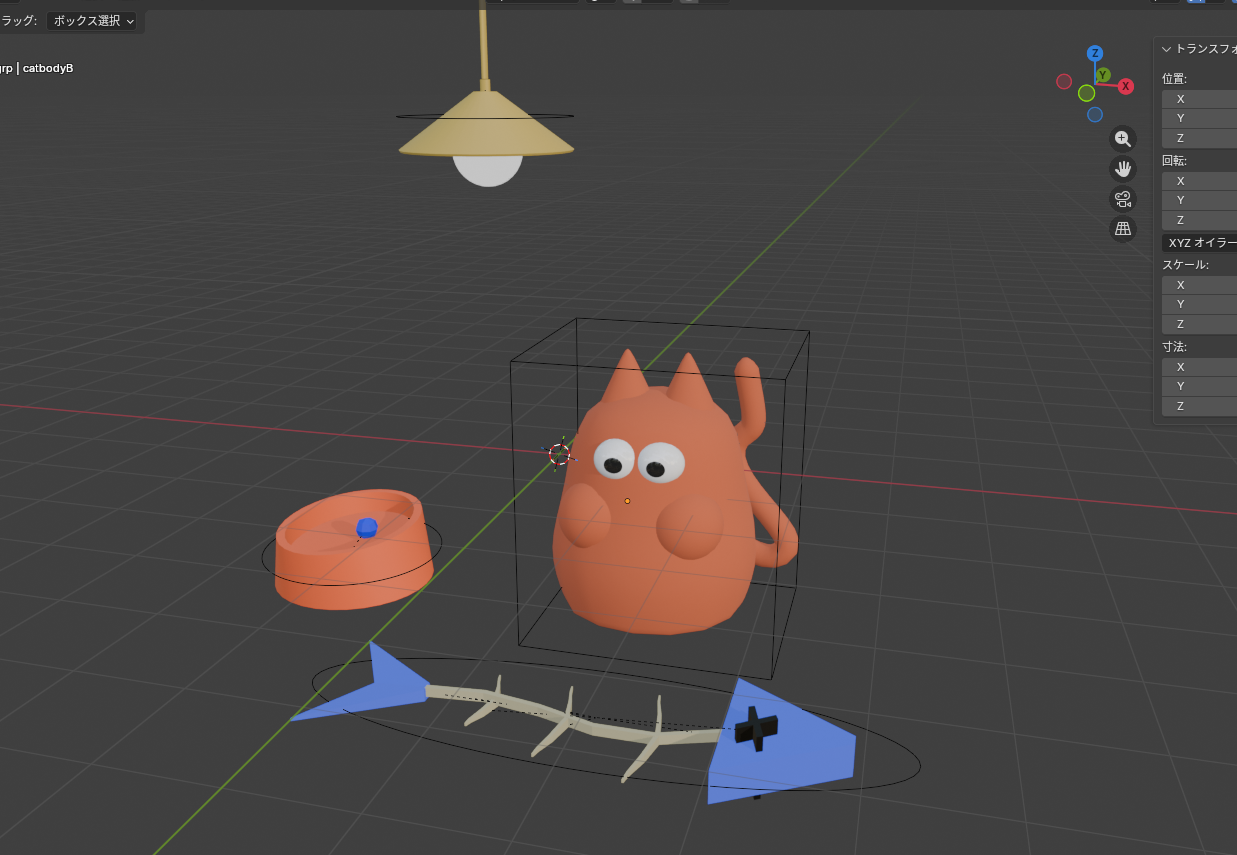Open the XYZ オイラー rotation mode dropdown

[1200, 243]
